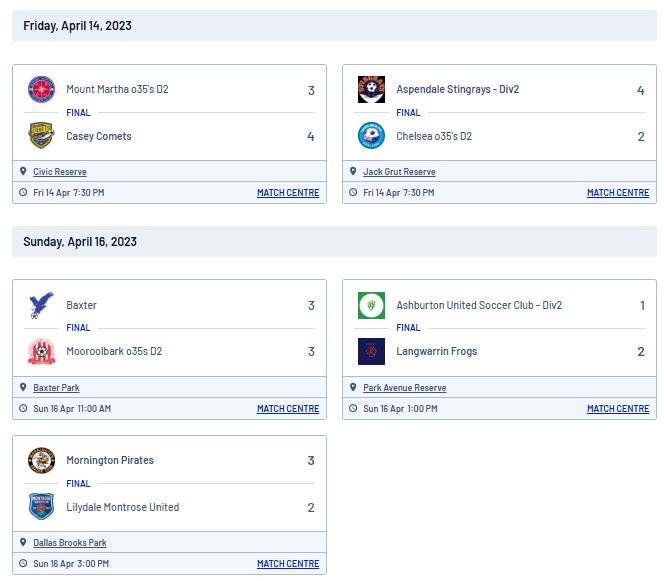Open Match Centre for Mount Martha vs Casey Comets
This screenshot has width=664, height=581.
pyautogui.click(x=288, y=193)
